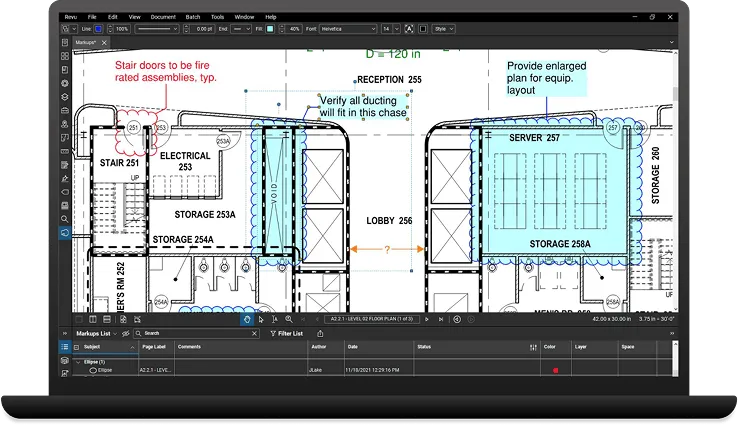Viewport: 738px width, 426px height.
Task: Click the blue Line color swatch
Action: (98, 29)
